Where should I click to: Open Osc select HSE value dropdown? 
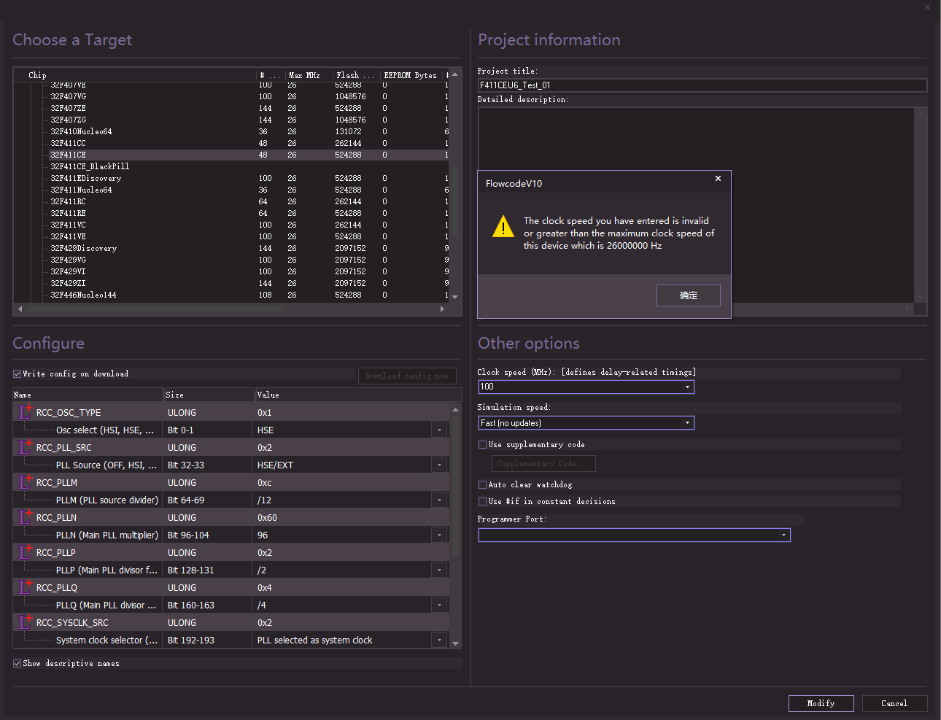439,430
